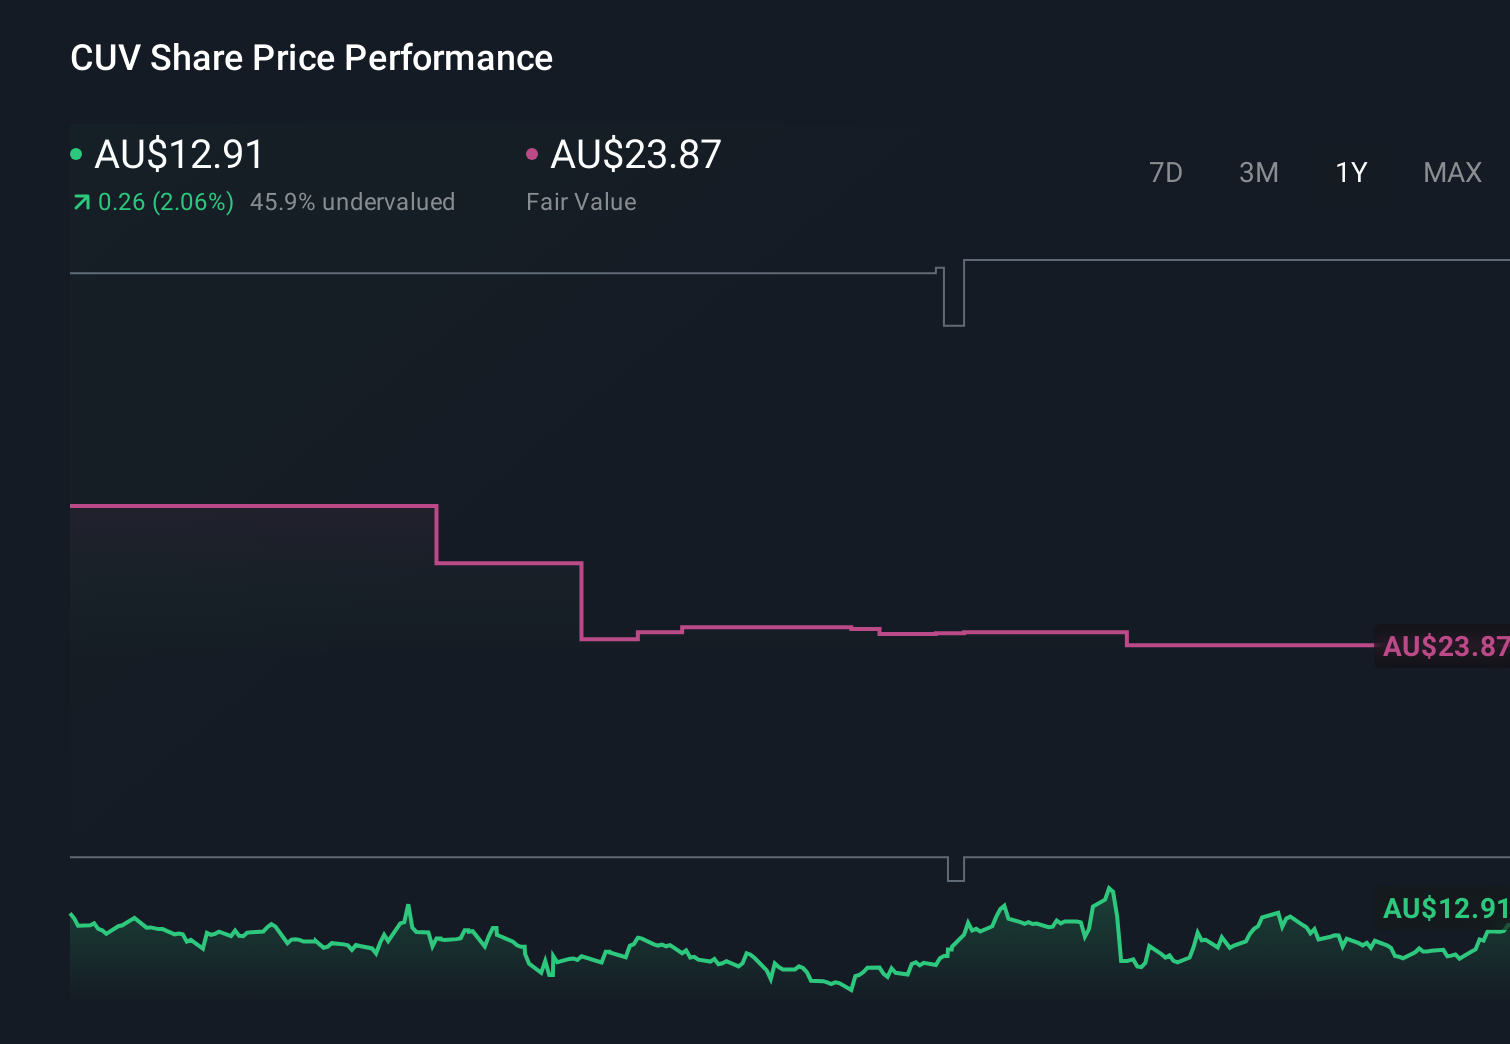This screenshot has width=1510, height=1044.
Task: Click the 0.26 (2.06%) change figure
Action: [167, 201]
